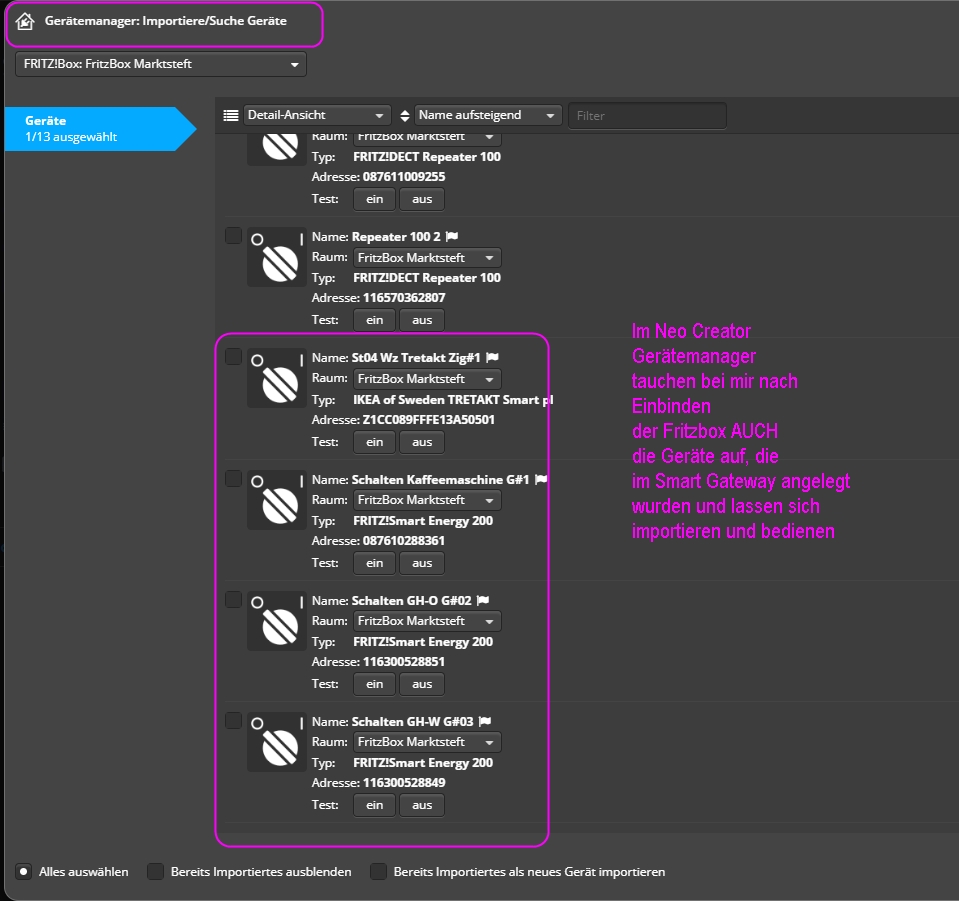Click 'aus' test button for Schalten GH-W G#03

coord(422,806)
